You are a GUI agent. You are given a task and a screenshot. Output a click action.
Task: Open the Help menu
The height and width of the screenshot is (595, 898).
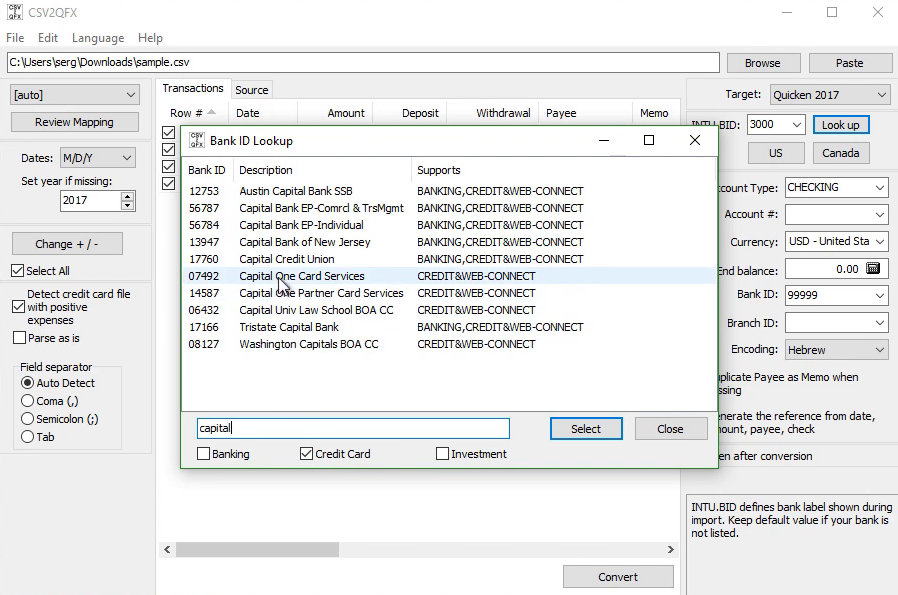(x=150, y=38)
